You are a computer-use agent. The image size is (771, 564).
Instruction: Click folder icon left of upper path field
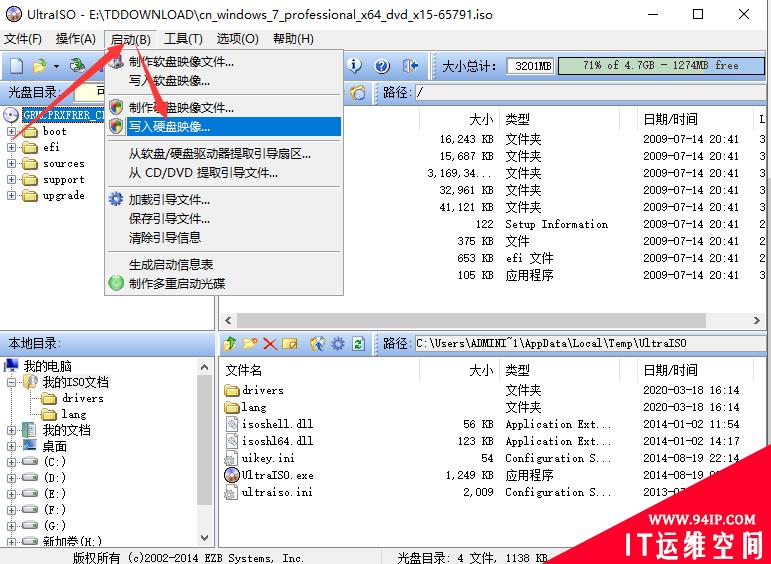click(x=358, y=92)
